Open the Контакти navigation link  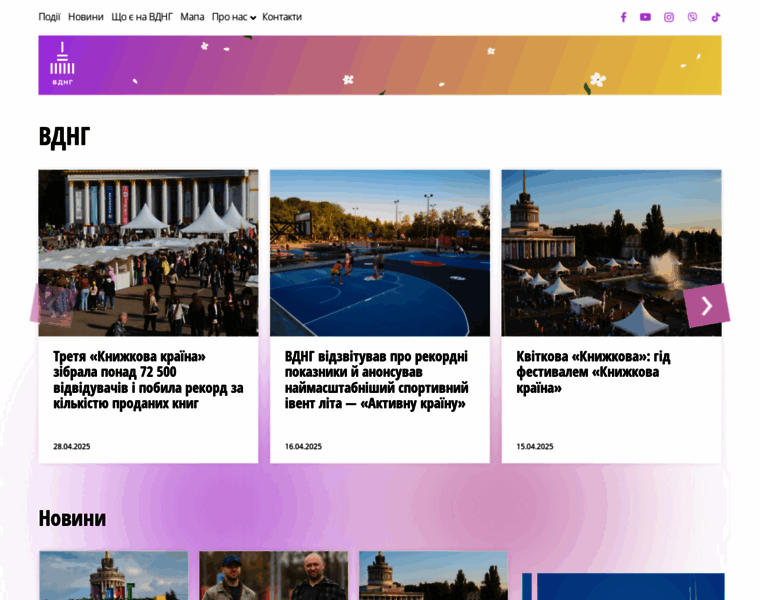click(x=282, y=17)
